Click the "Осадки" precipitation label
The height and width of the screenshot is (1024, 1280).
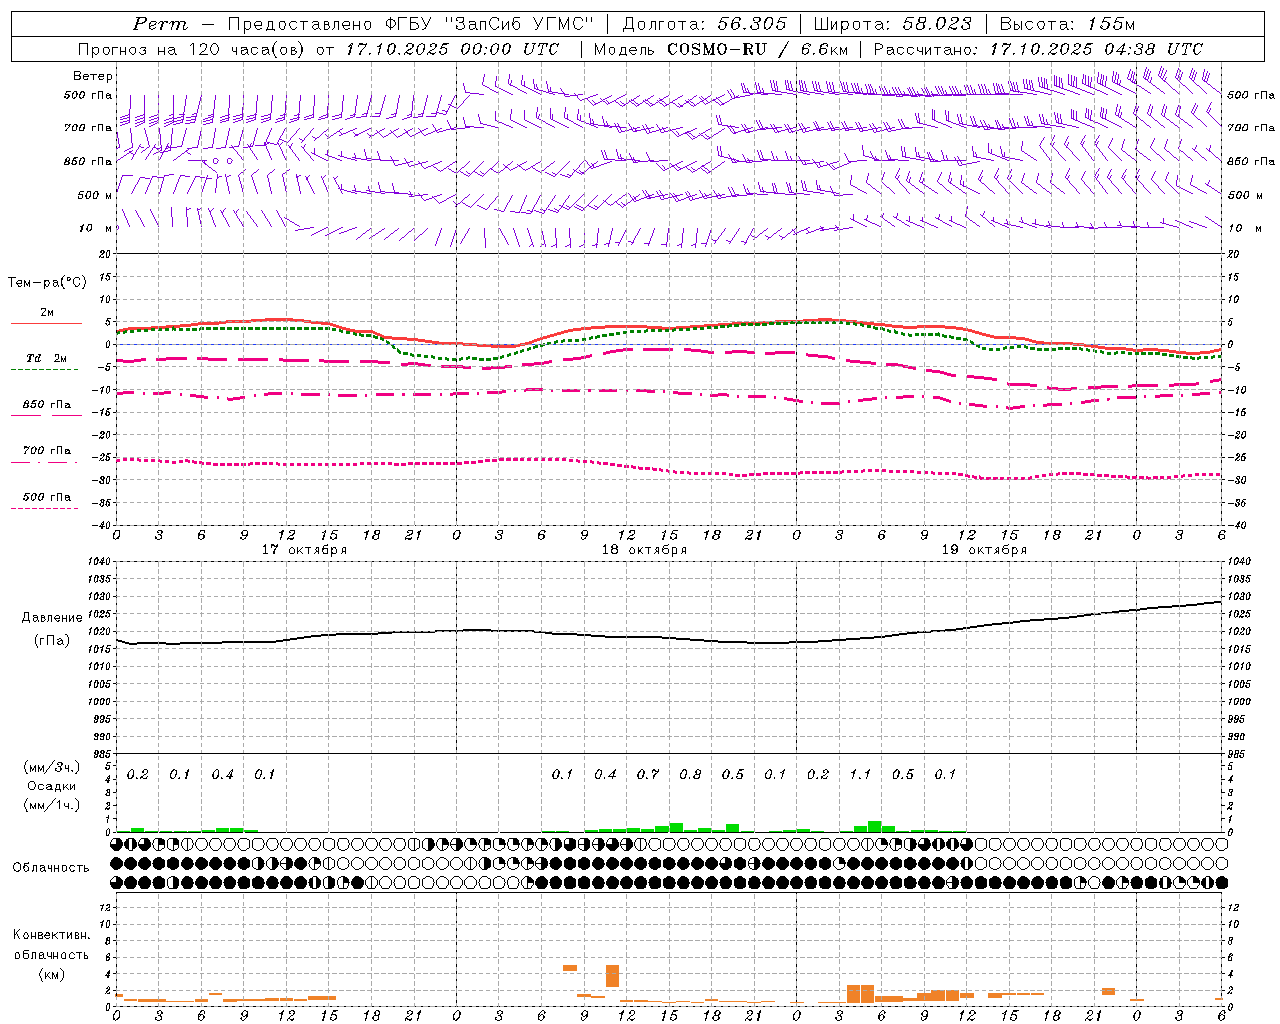(52, 786)
